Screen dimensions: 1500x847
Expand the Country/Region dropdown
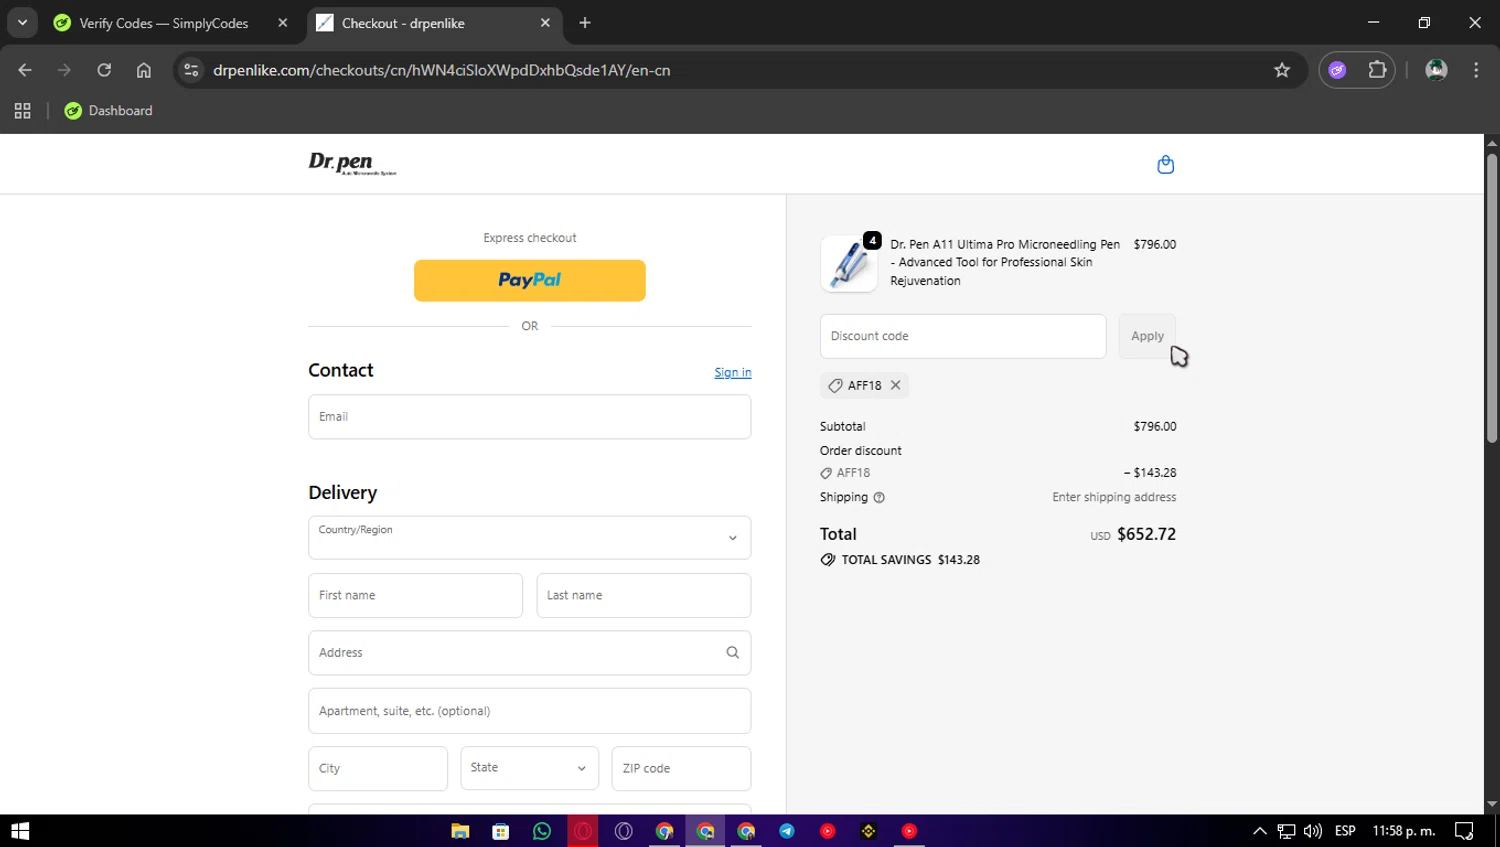point(530,538)
